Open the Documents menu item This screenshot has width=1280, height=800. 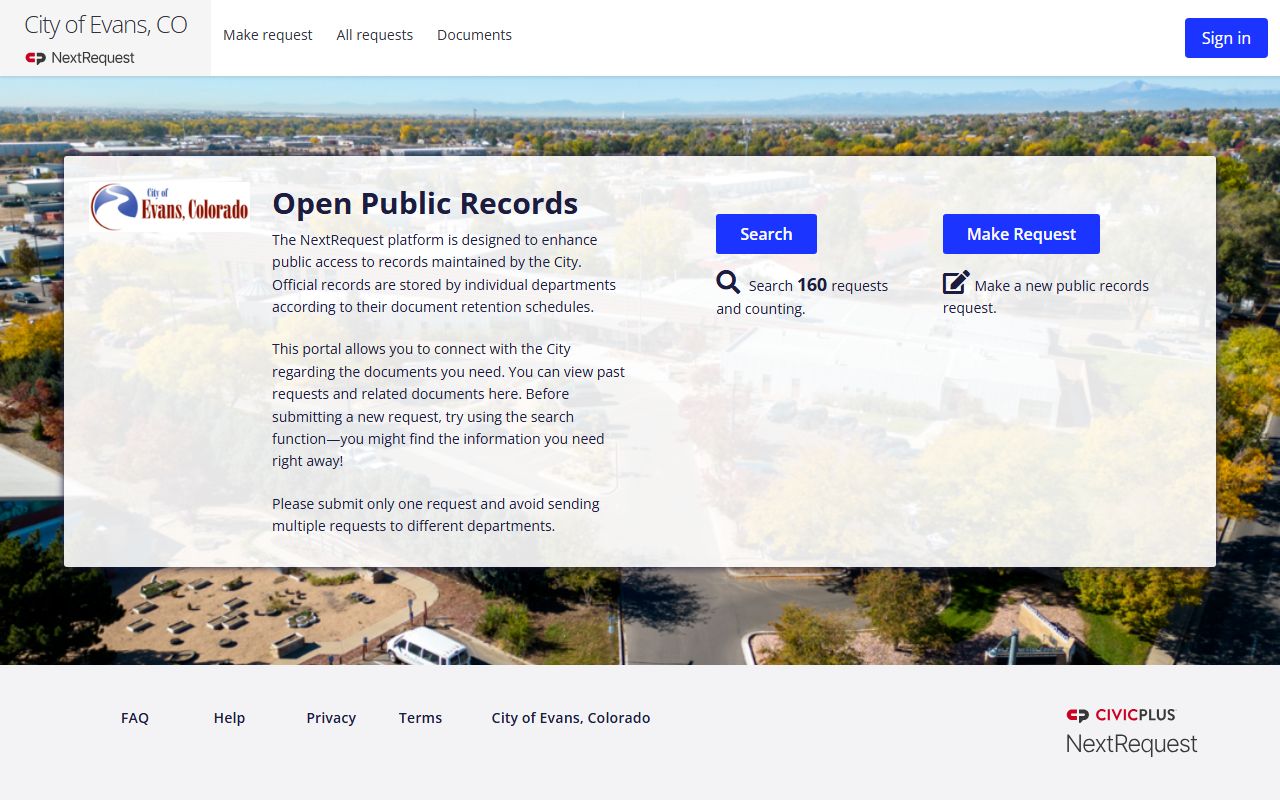point(474,35)
